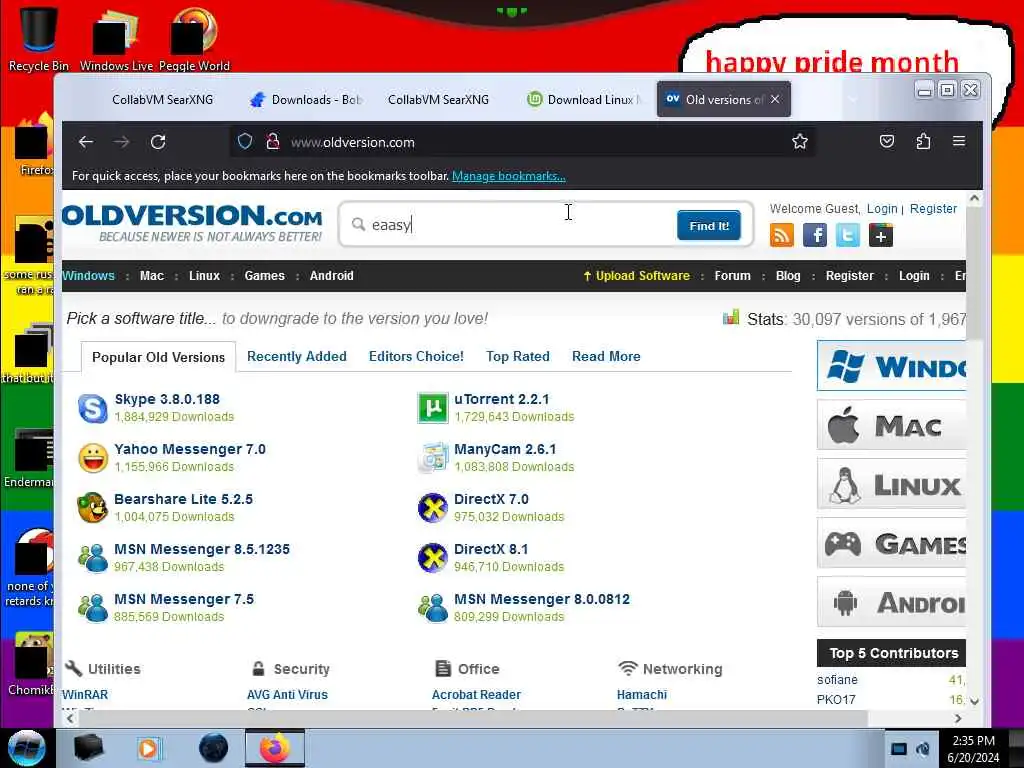Switch to the Download Linux tab

click(x=584, y=99)
